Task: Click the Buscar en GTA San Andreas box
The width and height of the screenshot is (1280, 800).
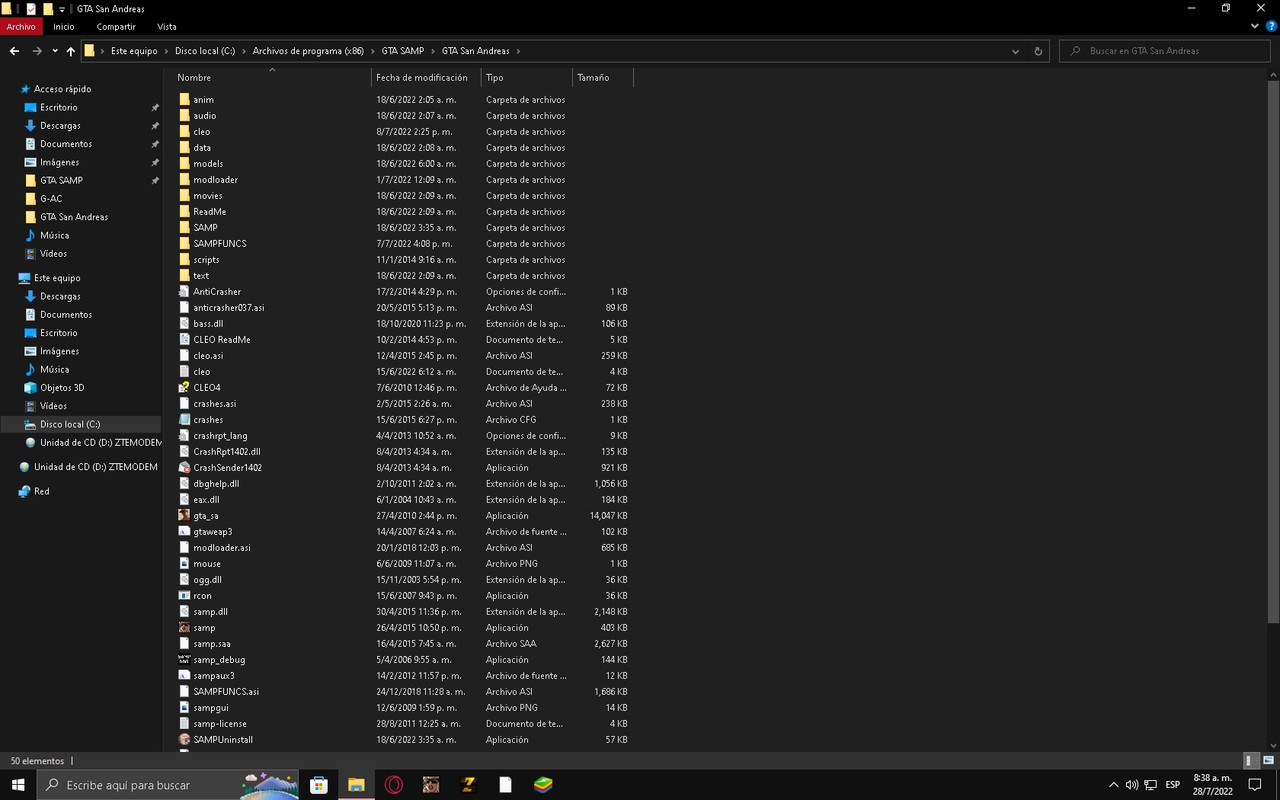Action: pos(1166,51)
